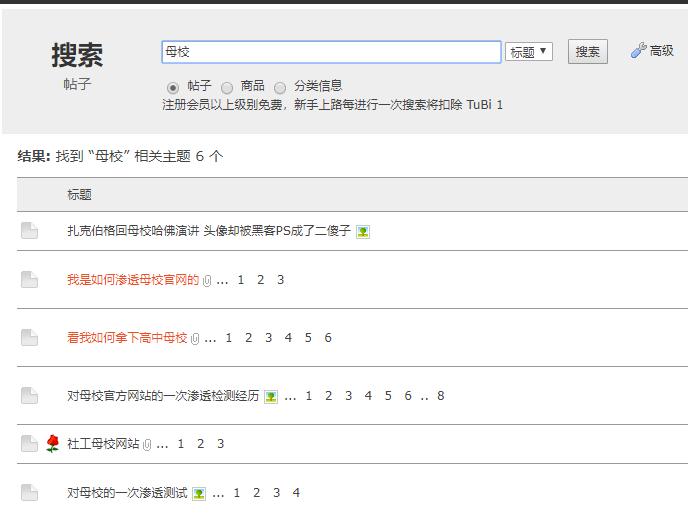Image resolution: width=688 pixels, height=515 pixels.
Task: Go to page 6 of 对母校官方网站的一次渗透检测经历
Action: (408, 396)
